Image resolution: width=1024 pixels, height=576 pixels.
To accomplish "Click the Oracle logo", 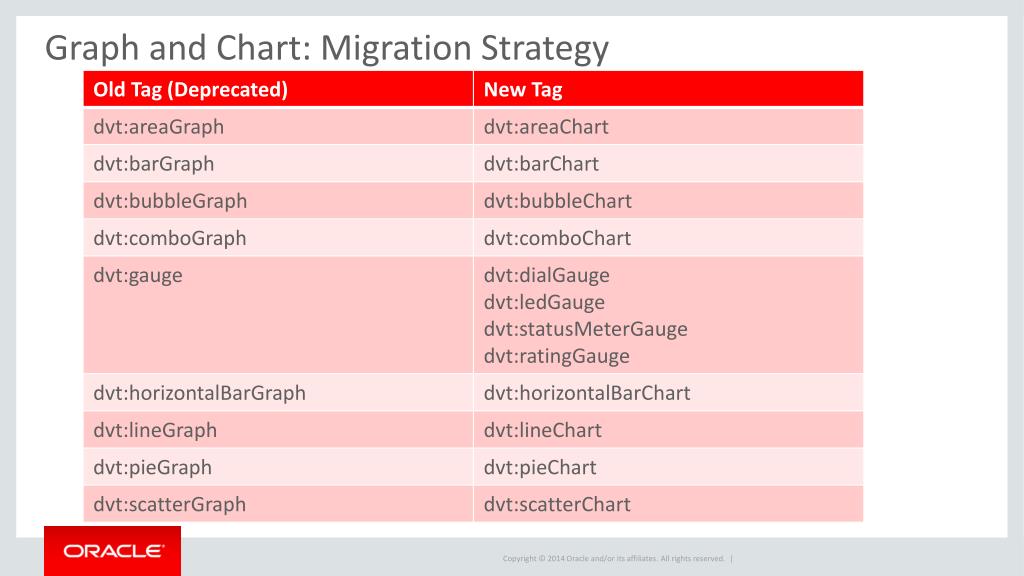I will pyautogui.click(x=112, y=551).
